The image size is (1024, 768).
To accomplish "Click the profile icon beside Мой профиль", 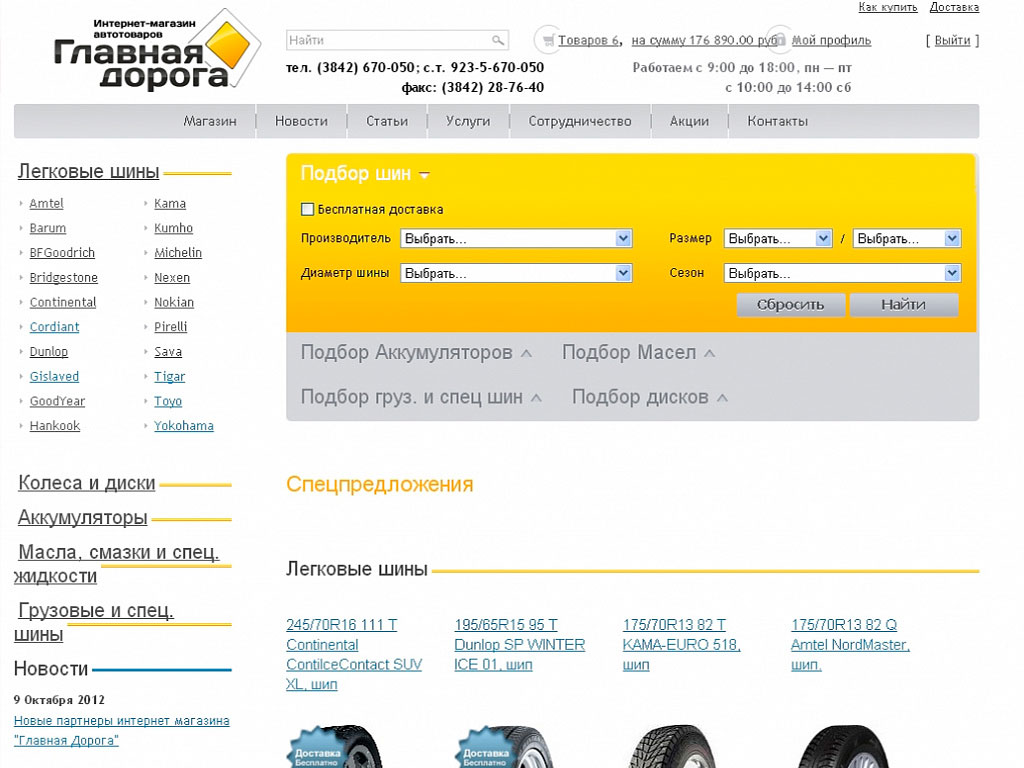I will click(780, 40).
